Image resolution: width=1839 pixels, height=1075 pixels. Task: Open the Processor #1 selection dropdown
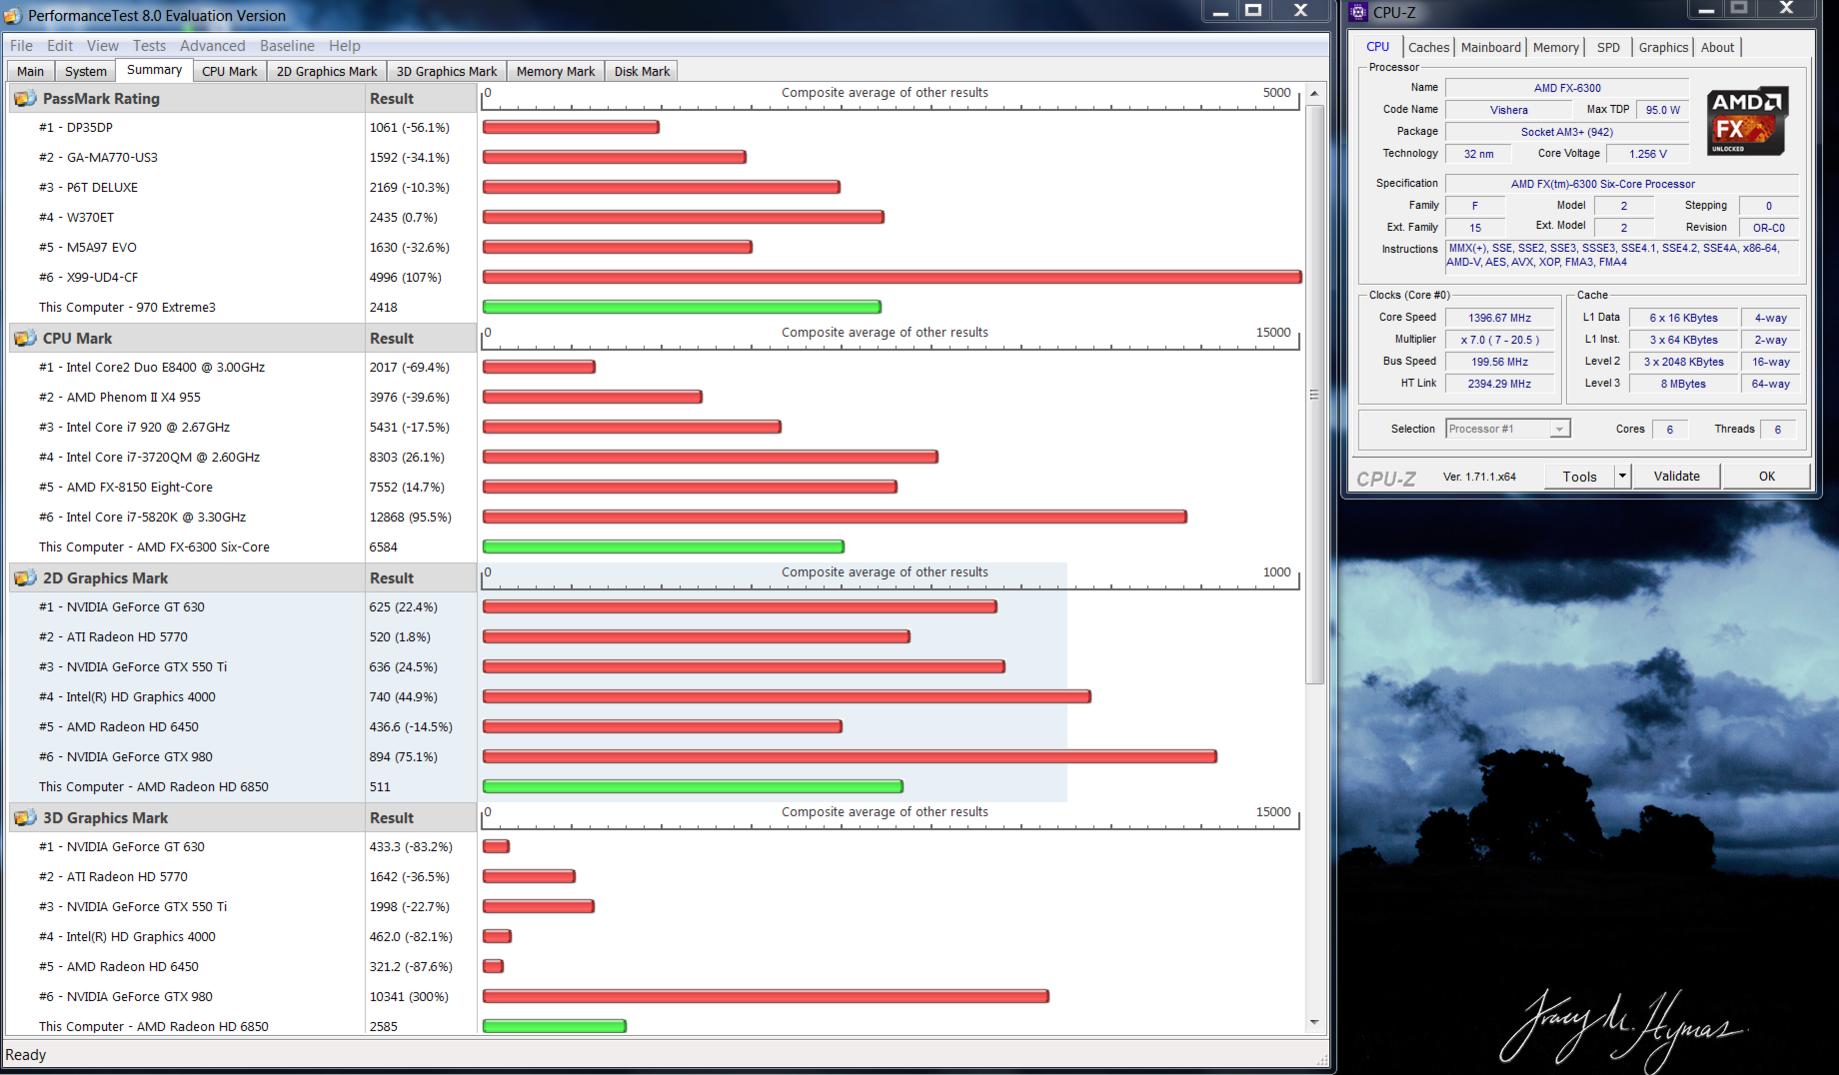pos(1507,429)
